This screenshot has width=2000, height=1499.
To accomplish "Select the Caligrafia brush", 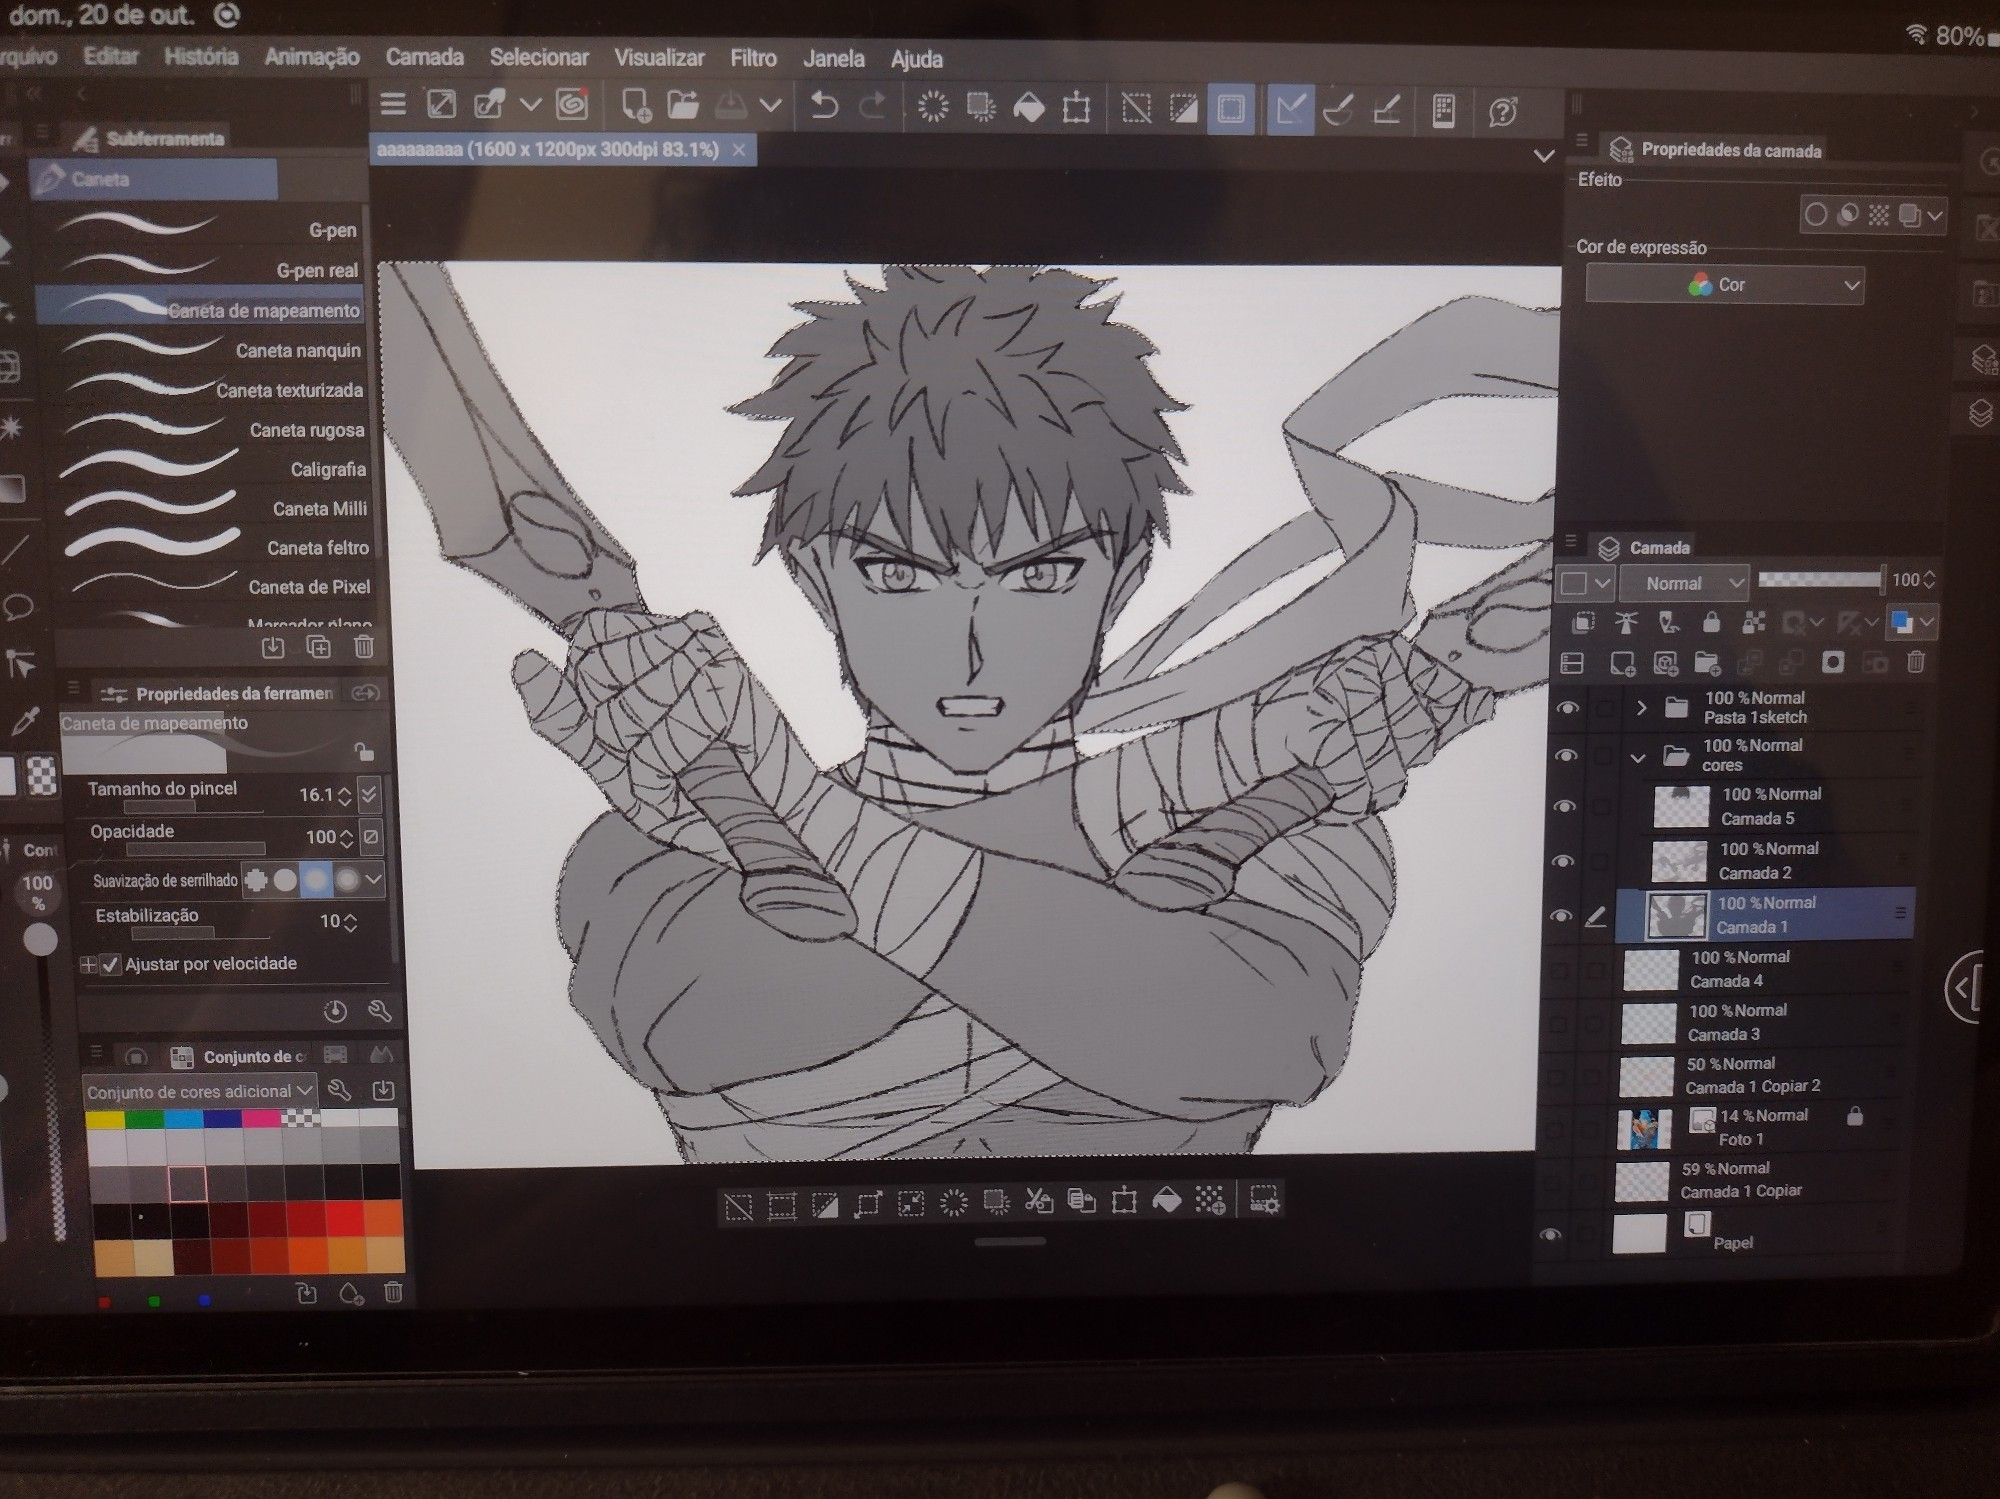I will pos(210,468).
